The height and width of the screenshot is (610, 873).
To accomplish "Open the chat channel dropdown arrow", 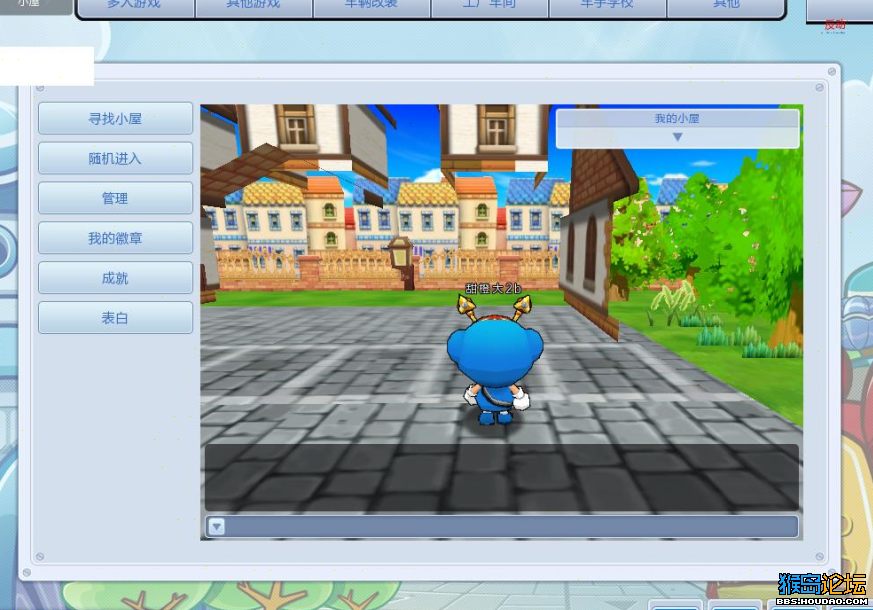I will pyautogui.click(x=217, y=527).
